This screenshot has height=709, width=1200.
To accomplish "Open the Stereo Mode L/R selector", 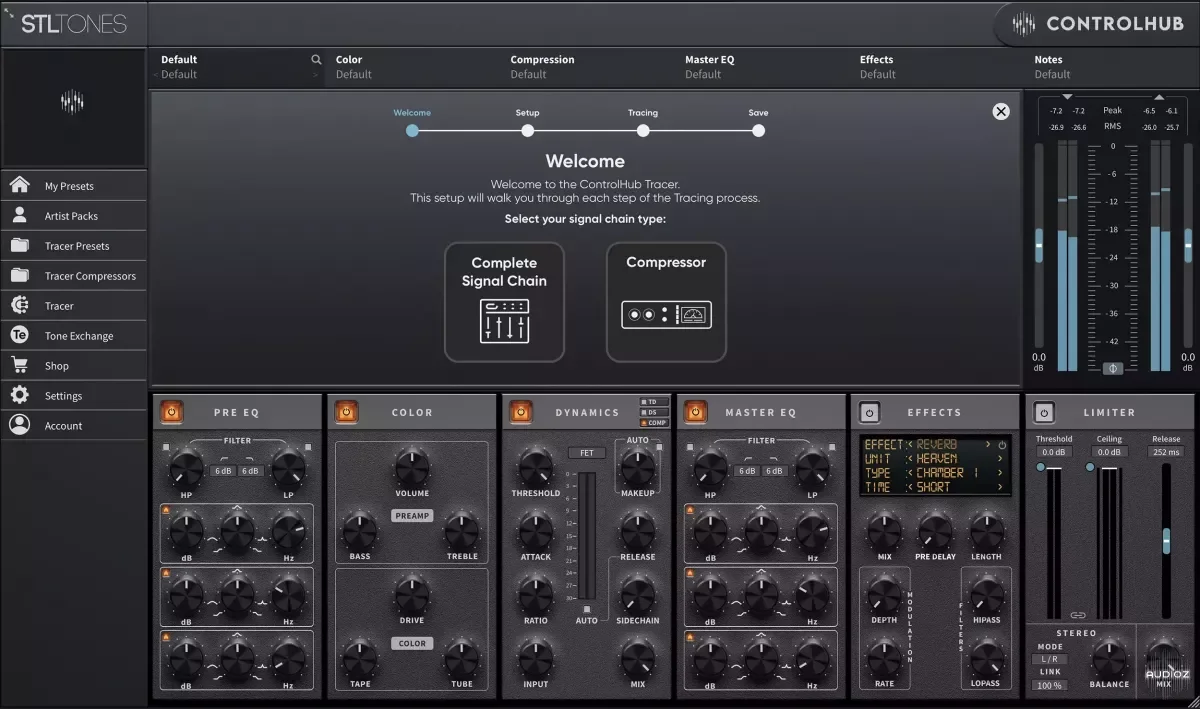I will pos(1049,659).
